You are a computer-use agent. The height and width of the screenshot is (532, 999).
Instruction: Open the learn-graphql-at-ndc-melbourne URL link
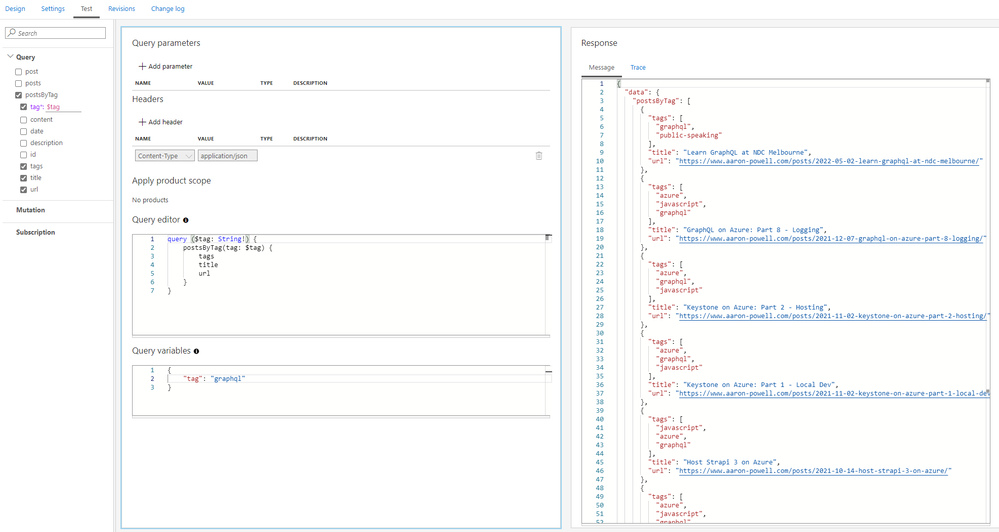(x=828, y=161)
